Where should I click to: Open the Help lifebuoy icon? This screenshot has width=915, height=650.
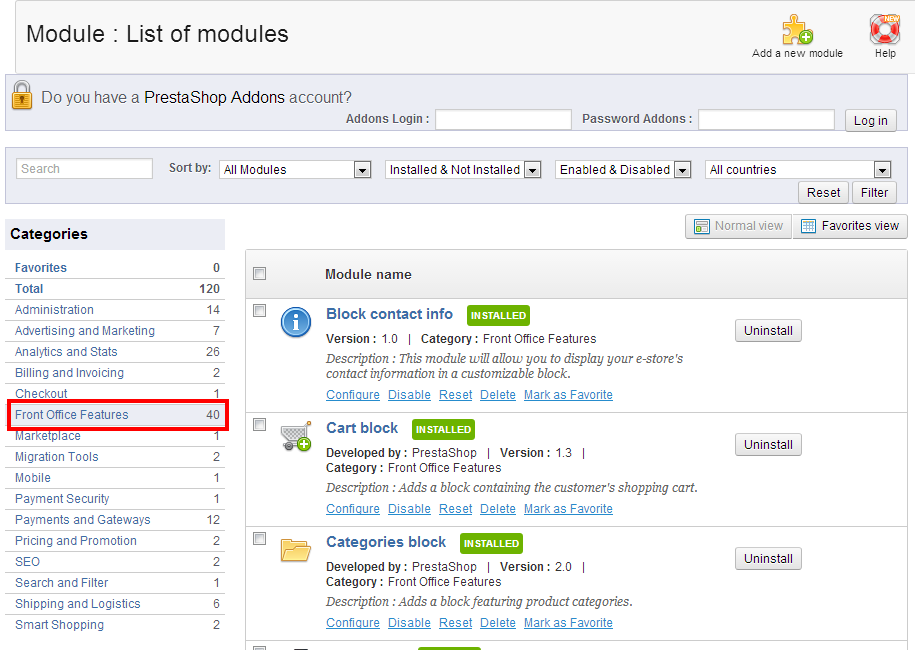tap(885, 29)
